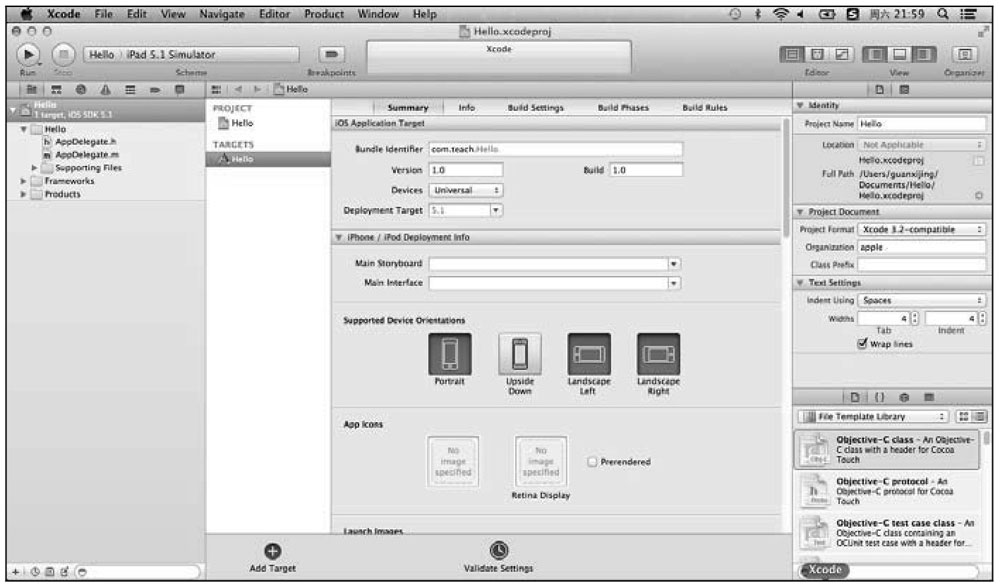Screen dimensions: 1000x588
Task: Expand the Products group
Action: point(24,194)
